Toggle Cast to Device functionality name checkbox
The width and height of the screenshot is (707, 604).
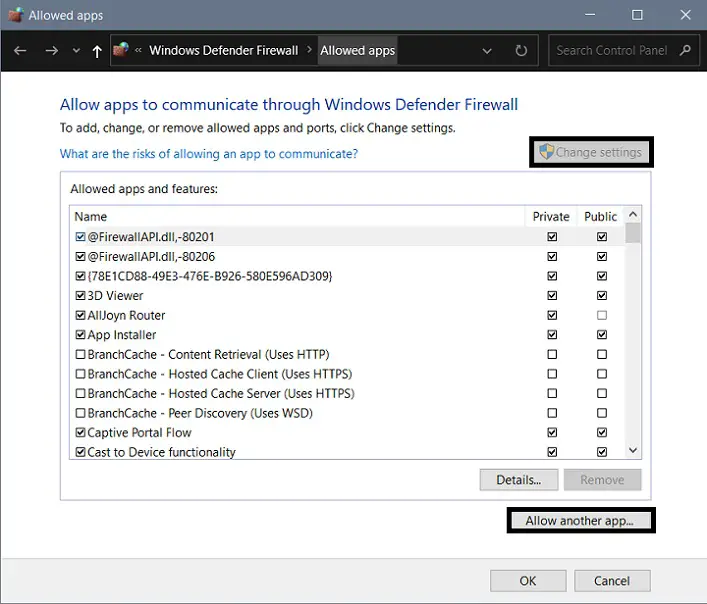coord(80,452)
